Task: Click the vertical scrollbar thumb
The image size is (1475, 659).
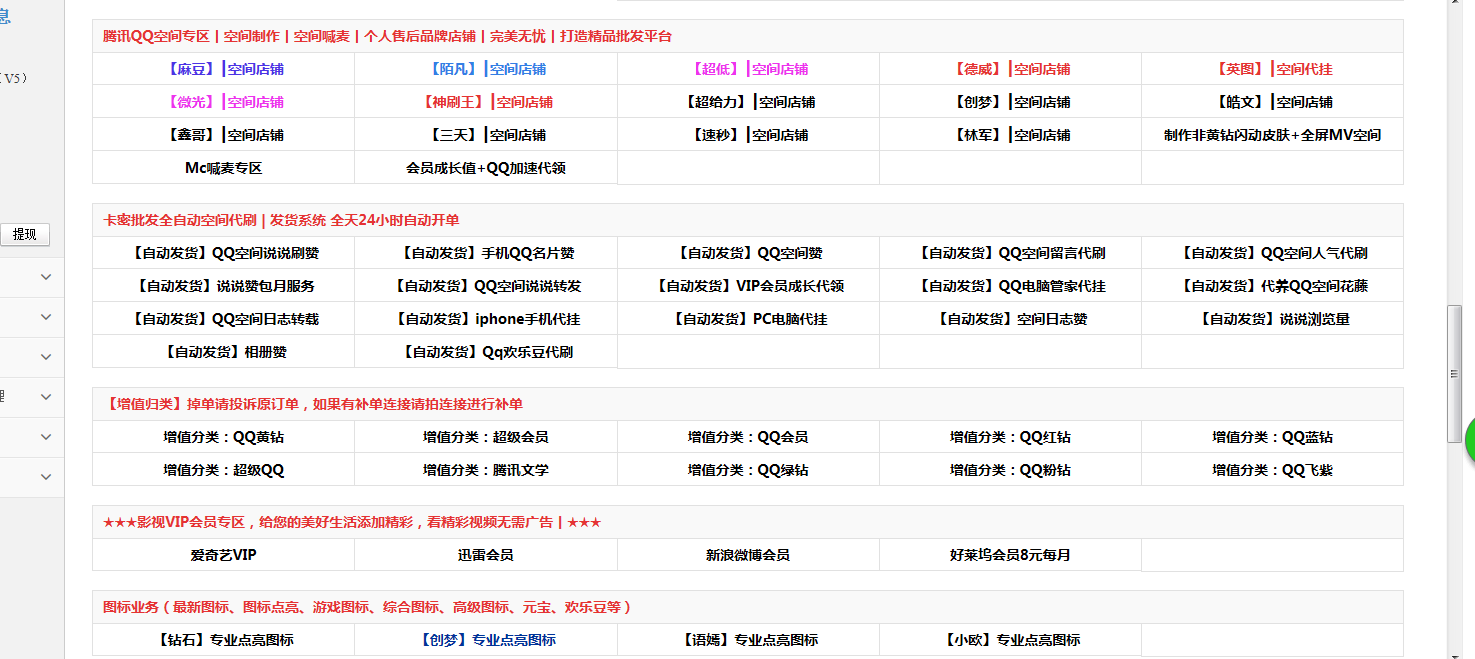Action: pos(1455,374)
